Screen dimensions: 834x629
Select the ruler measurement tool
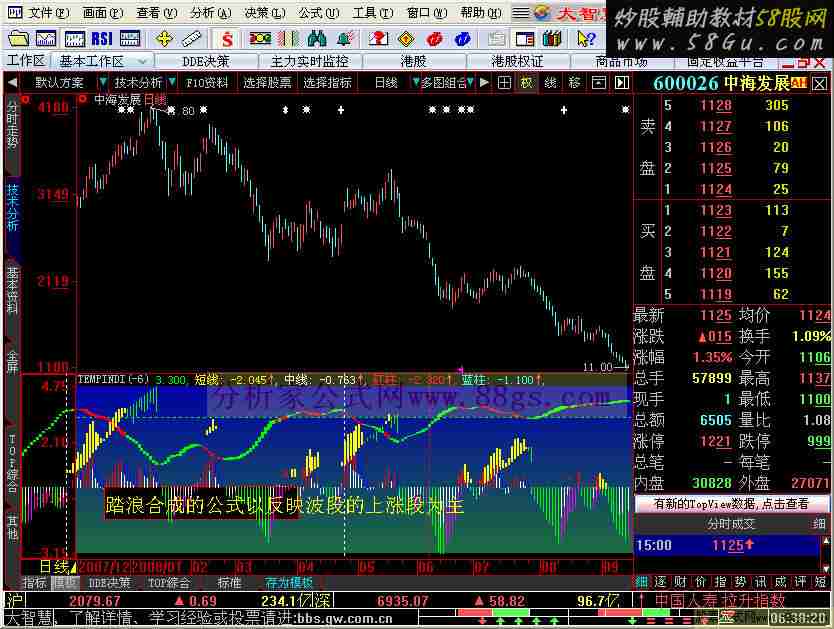[191, 38]
